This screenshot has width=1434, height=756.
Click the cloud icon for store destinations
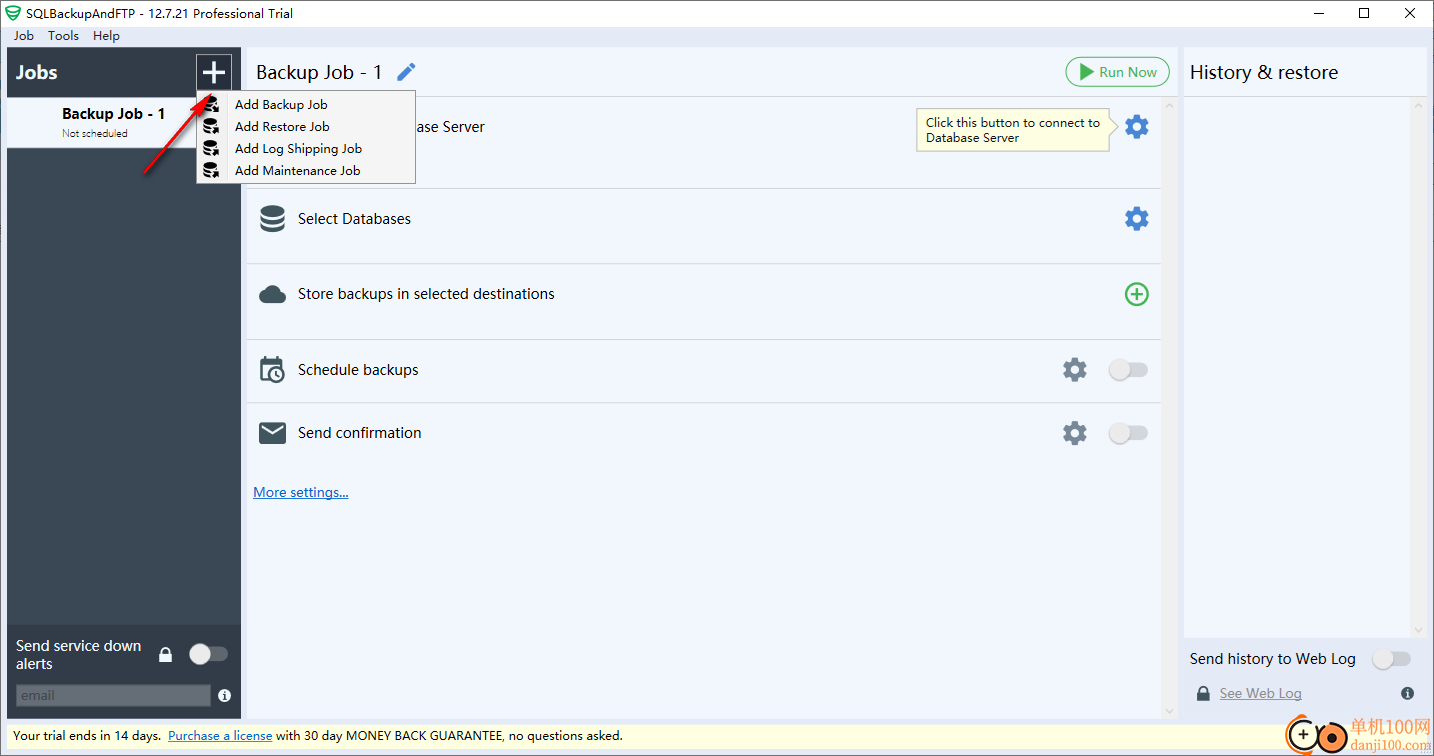pyautogui.click(x=272, y=294)
